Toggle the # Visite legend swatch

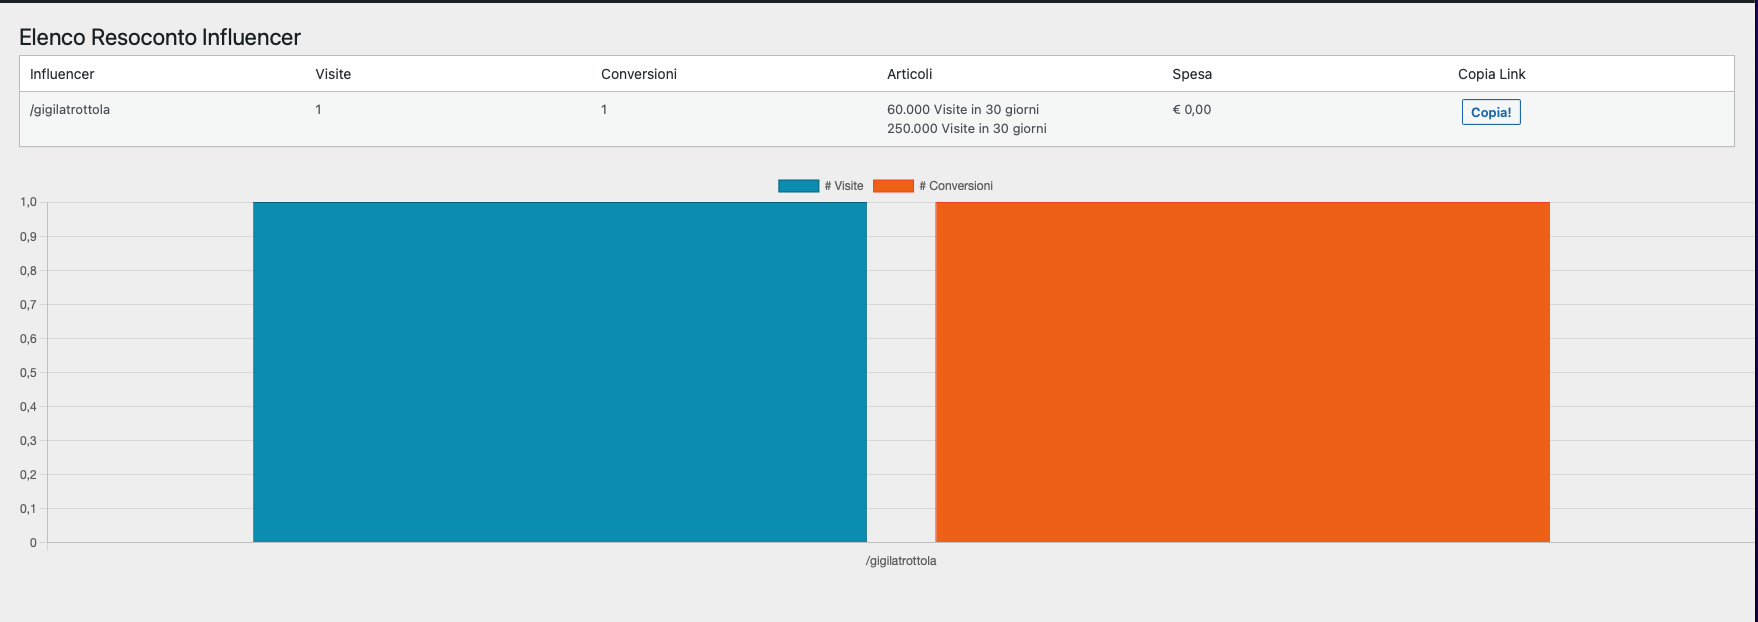[x=798, y=186]
